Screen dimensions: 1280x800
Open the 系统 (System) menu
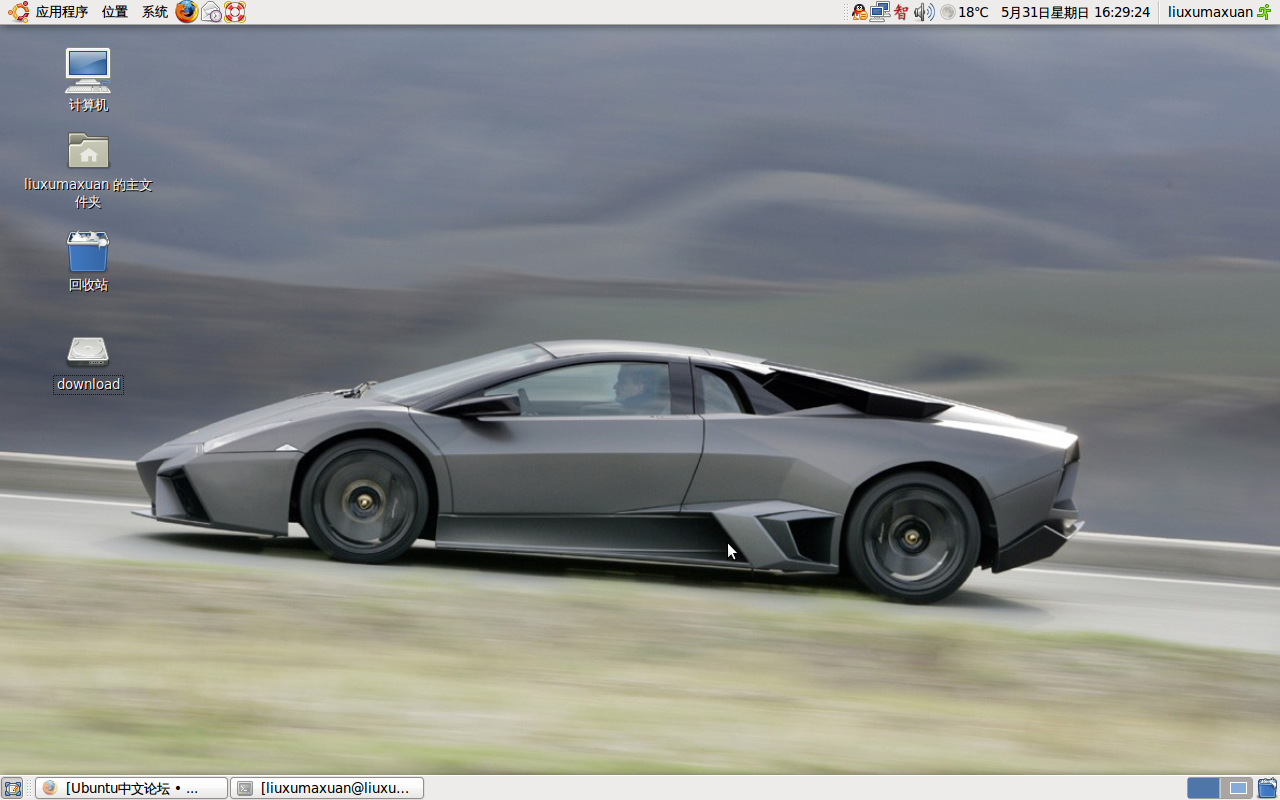pyautogui.click(x=155, y=12)
